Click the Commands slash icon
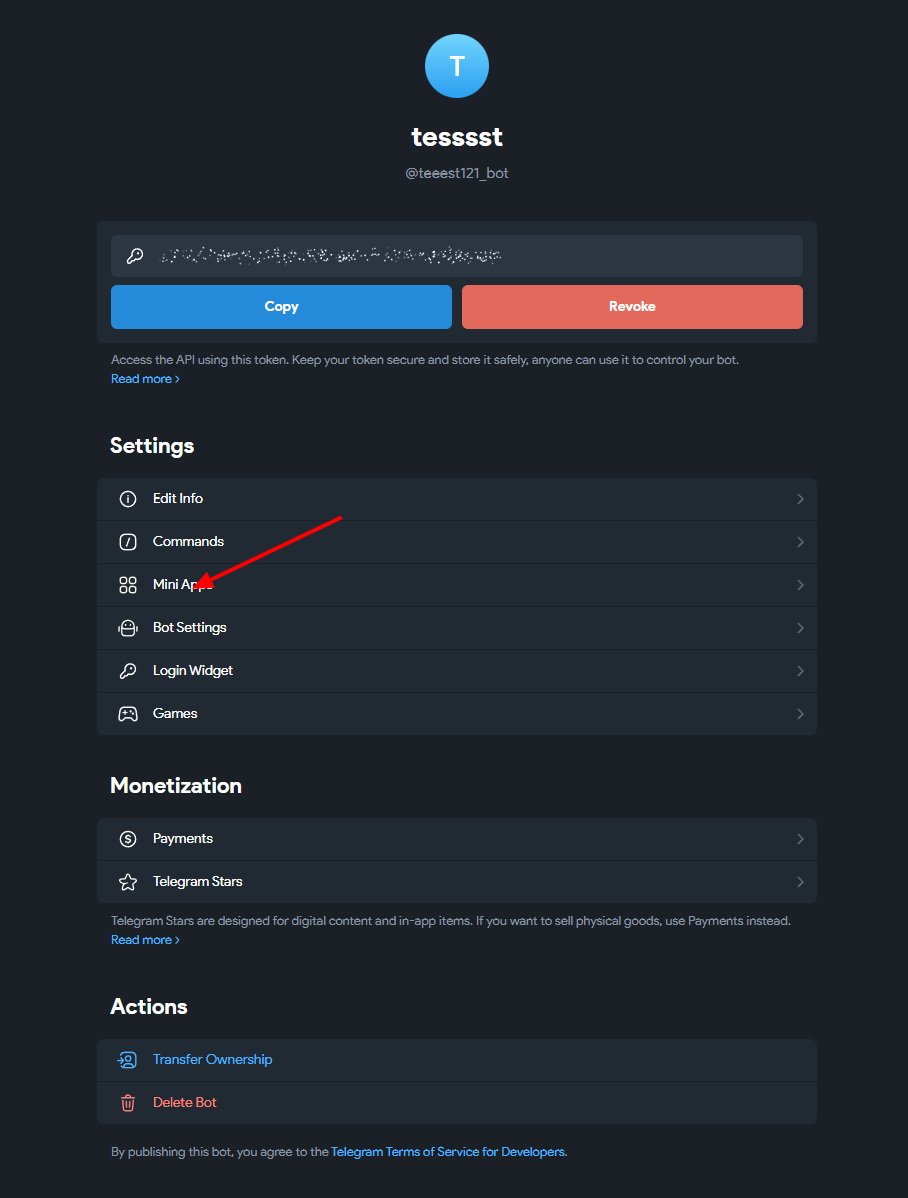The image size is (908, 1198). pyautogui.click(x=128, y=542)
